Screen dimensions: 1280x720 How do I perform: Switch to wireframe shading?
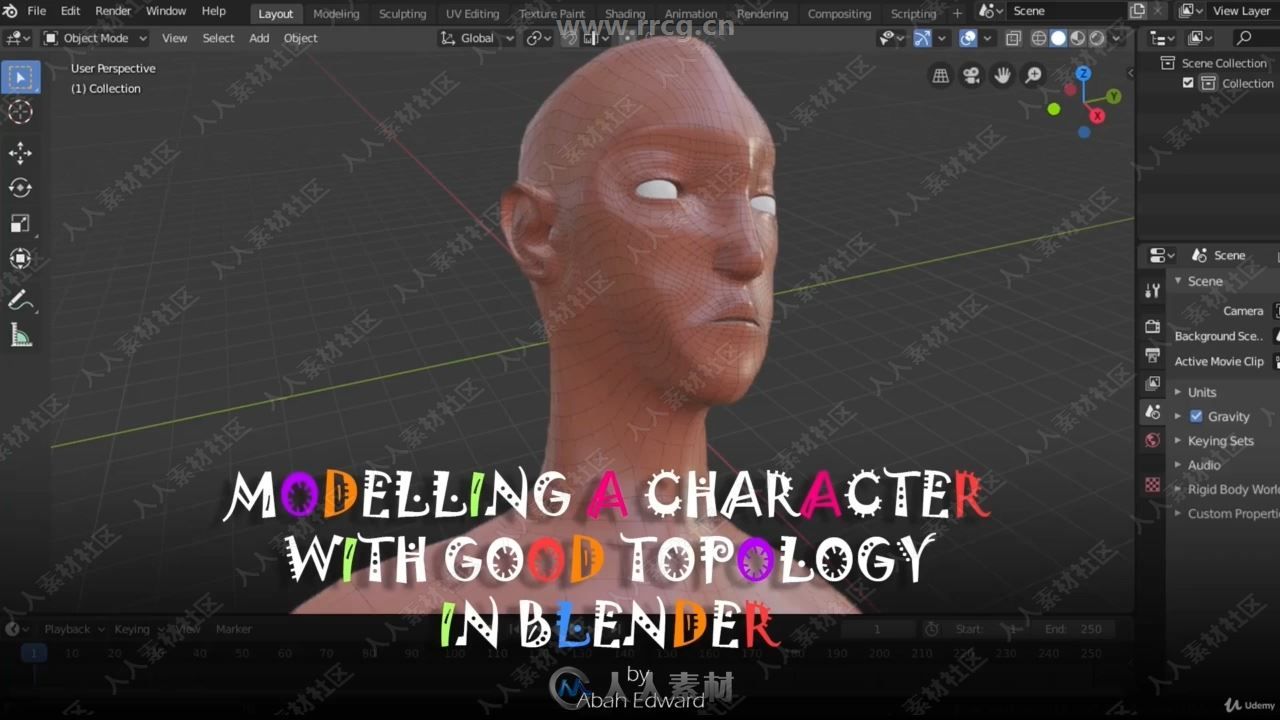coord(1039,38)
